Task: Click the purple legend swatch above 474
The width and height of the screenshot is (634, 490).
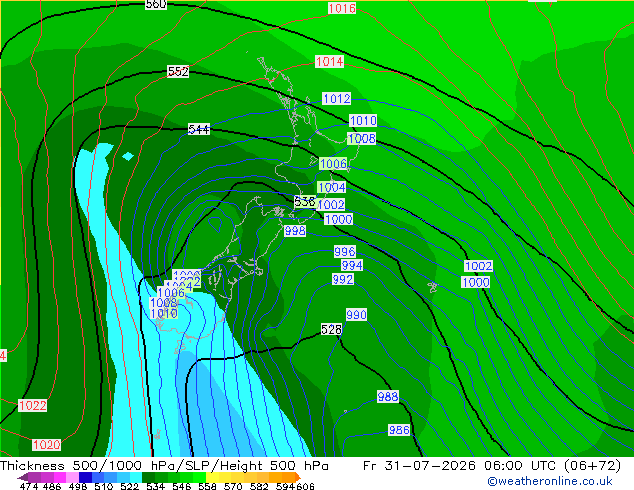Action: [x=34, y=477]
